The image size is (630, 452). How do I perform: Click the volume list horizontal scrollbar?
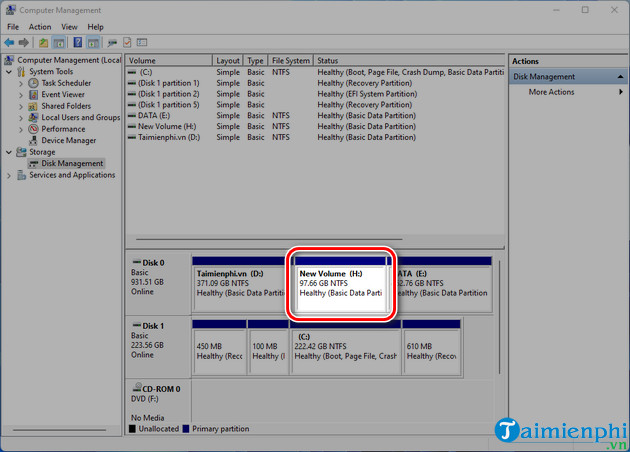point(269,239)
